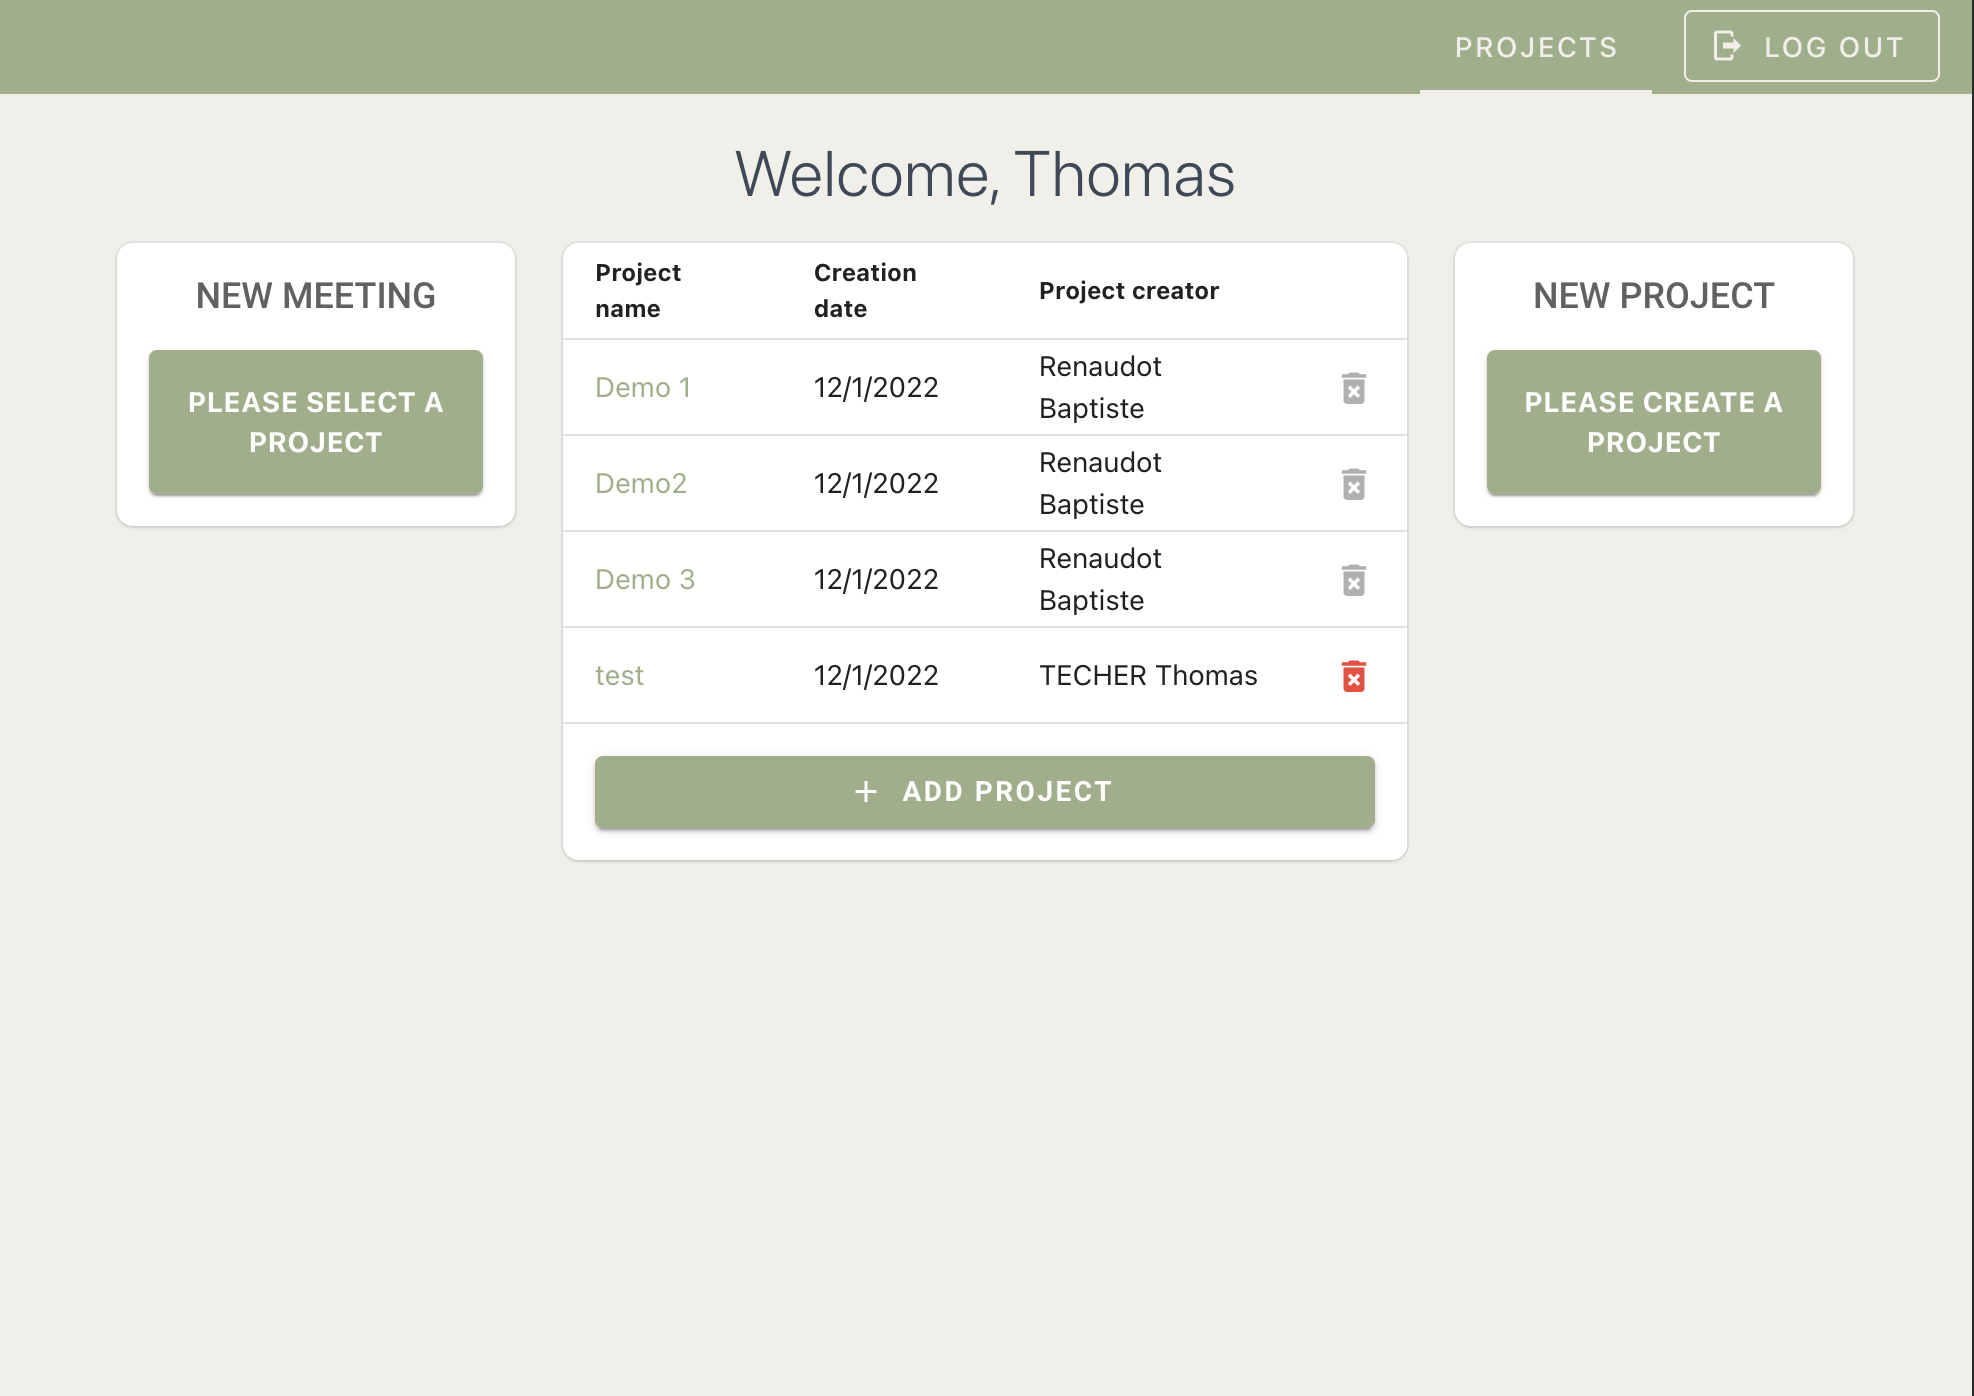Open the Demo 1 project link
1974x1396 pixels.
(643, 388)
